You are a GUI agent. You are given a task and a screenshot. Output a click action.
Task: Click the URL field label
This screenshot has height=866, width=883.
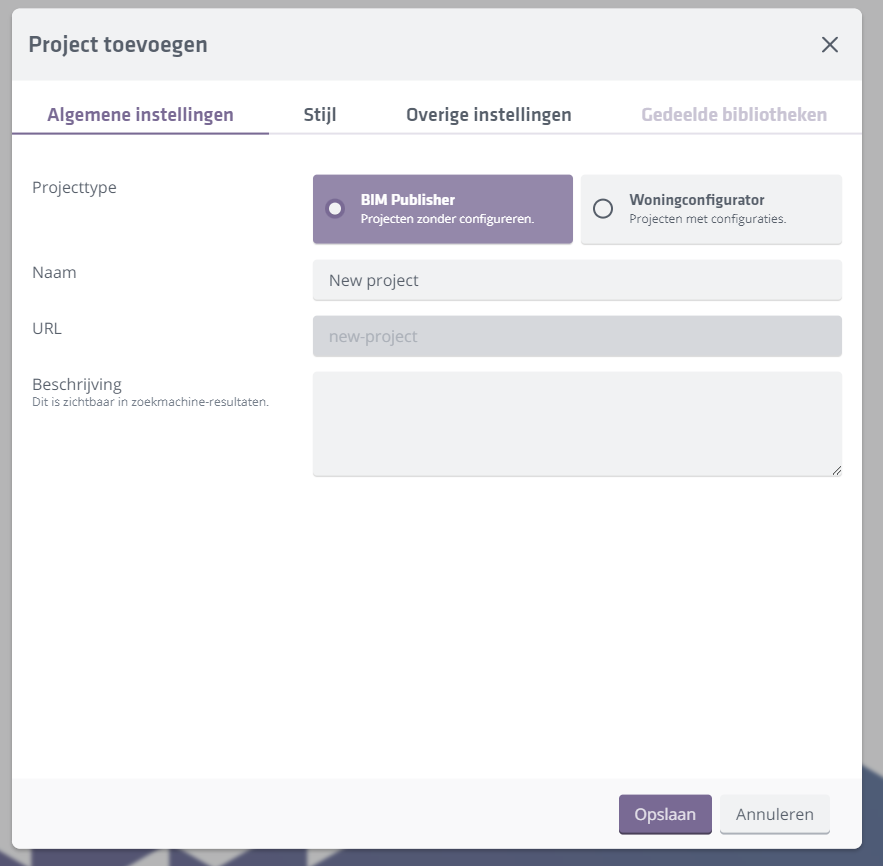coord(47,328)
